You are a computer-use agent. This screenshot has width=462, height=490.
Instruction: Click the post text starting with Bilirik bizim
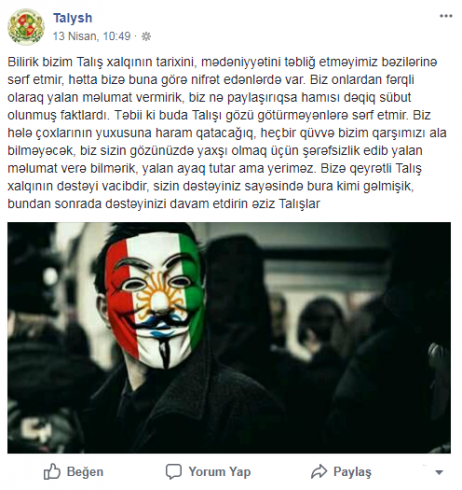(x=227, y=133)
